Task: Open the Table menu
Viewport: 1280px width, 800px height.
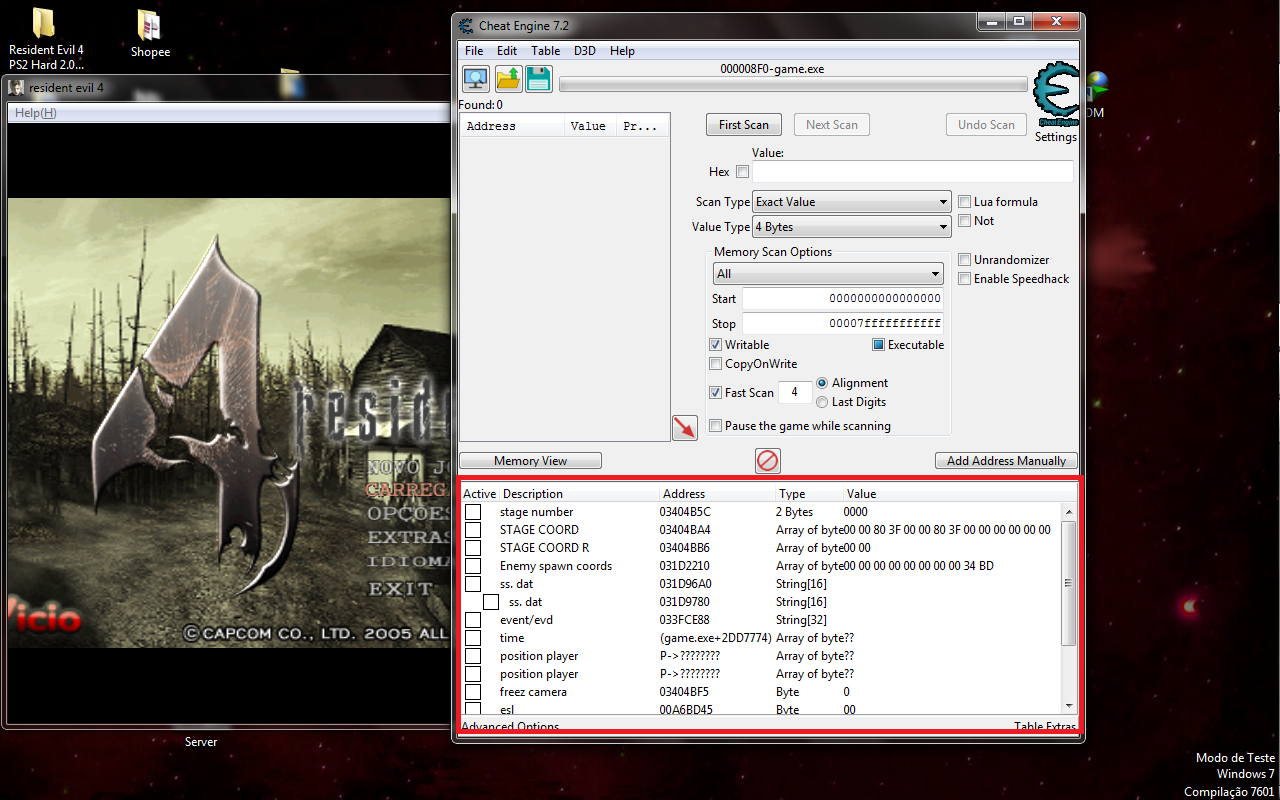Action: [545, 51]
